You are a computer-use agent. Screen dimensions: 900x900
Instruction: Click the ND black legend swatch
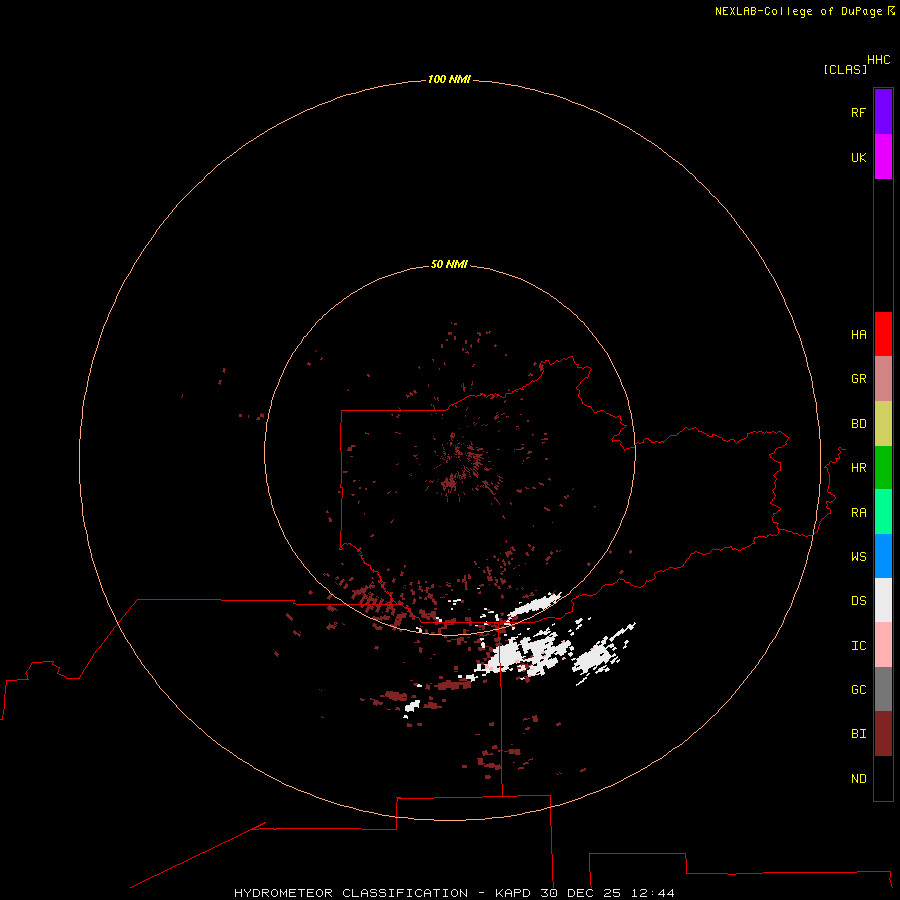click(883, 778)
